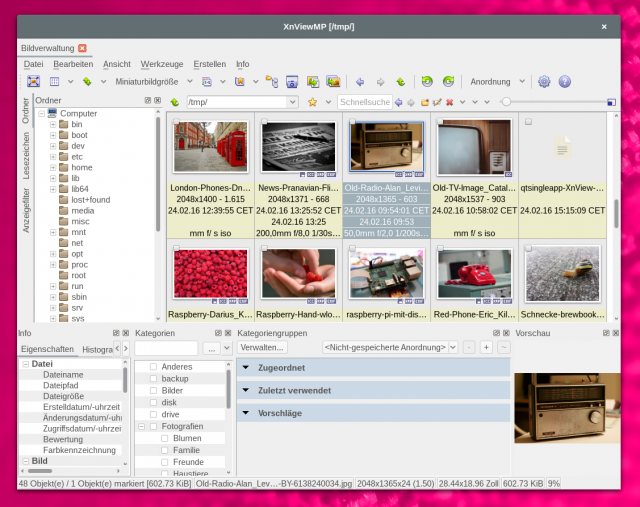Click the folder tree view icon
This screenshot has width=640, height=507.
[271, 82]
